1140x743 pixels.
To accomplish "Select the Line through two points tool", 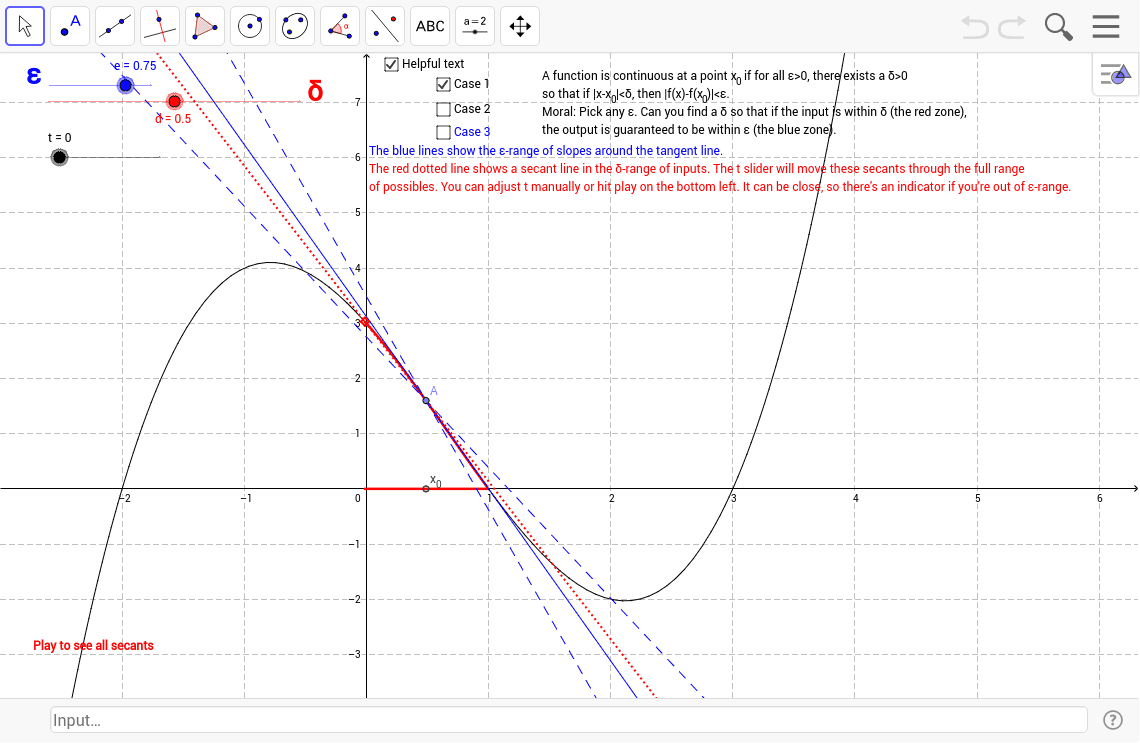I will click(116, 26).
